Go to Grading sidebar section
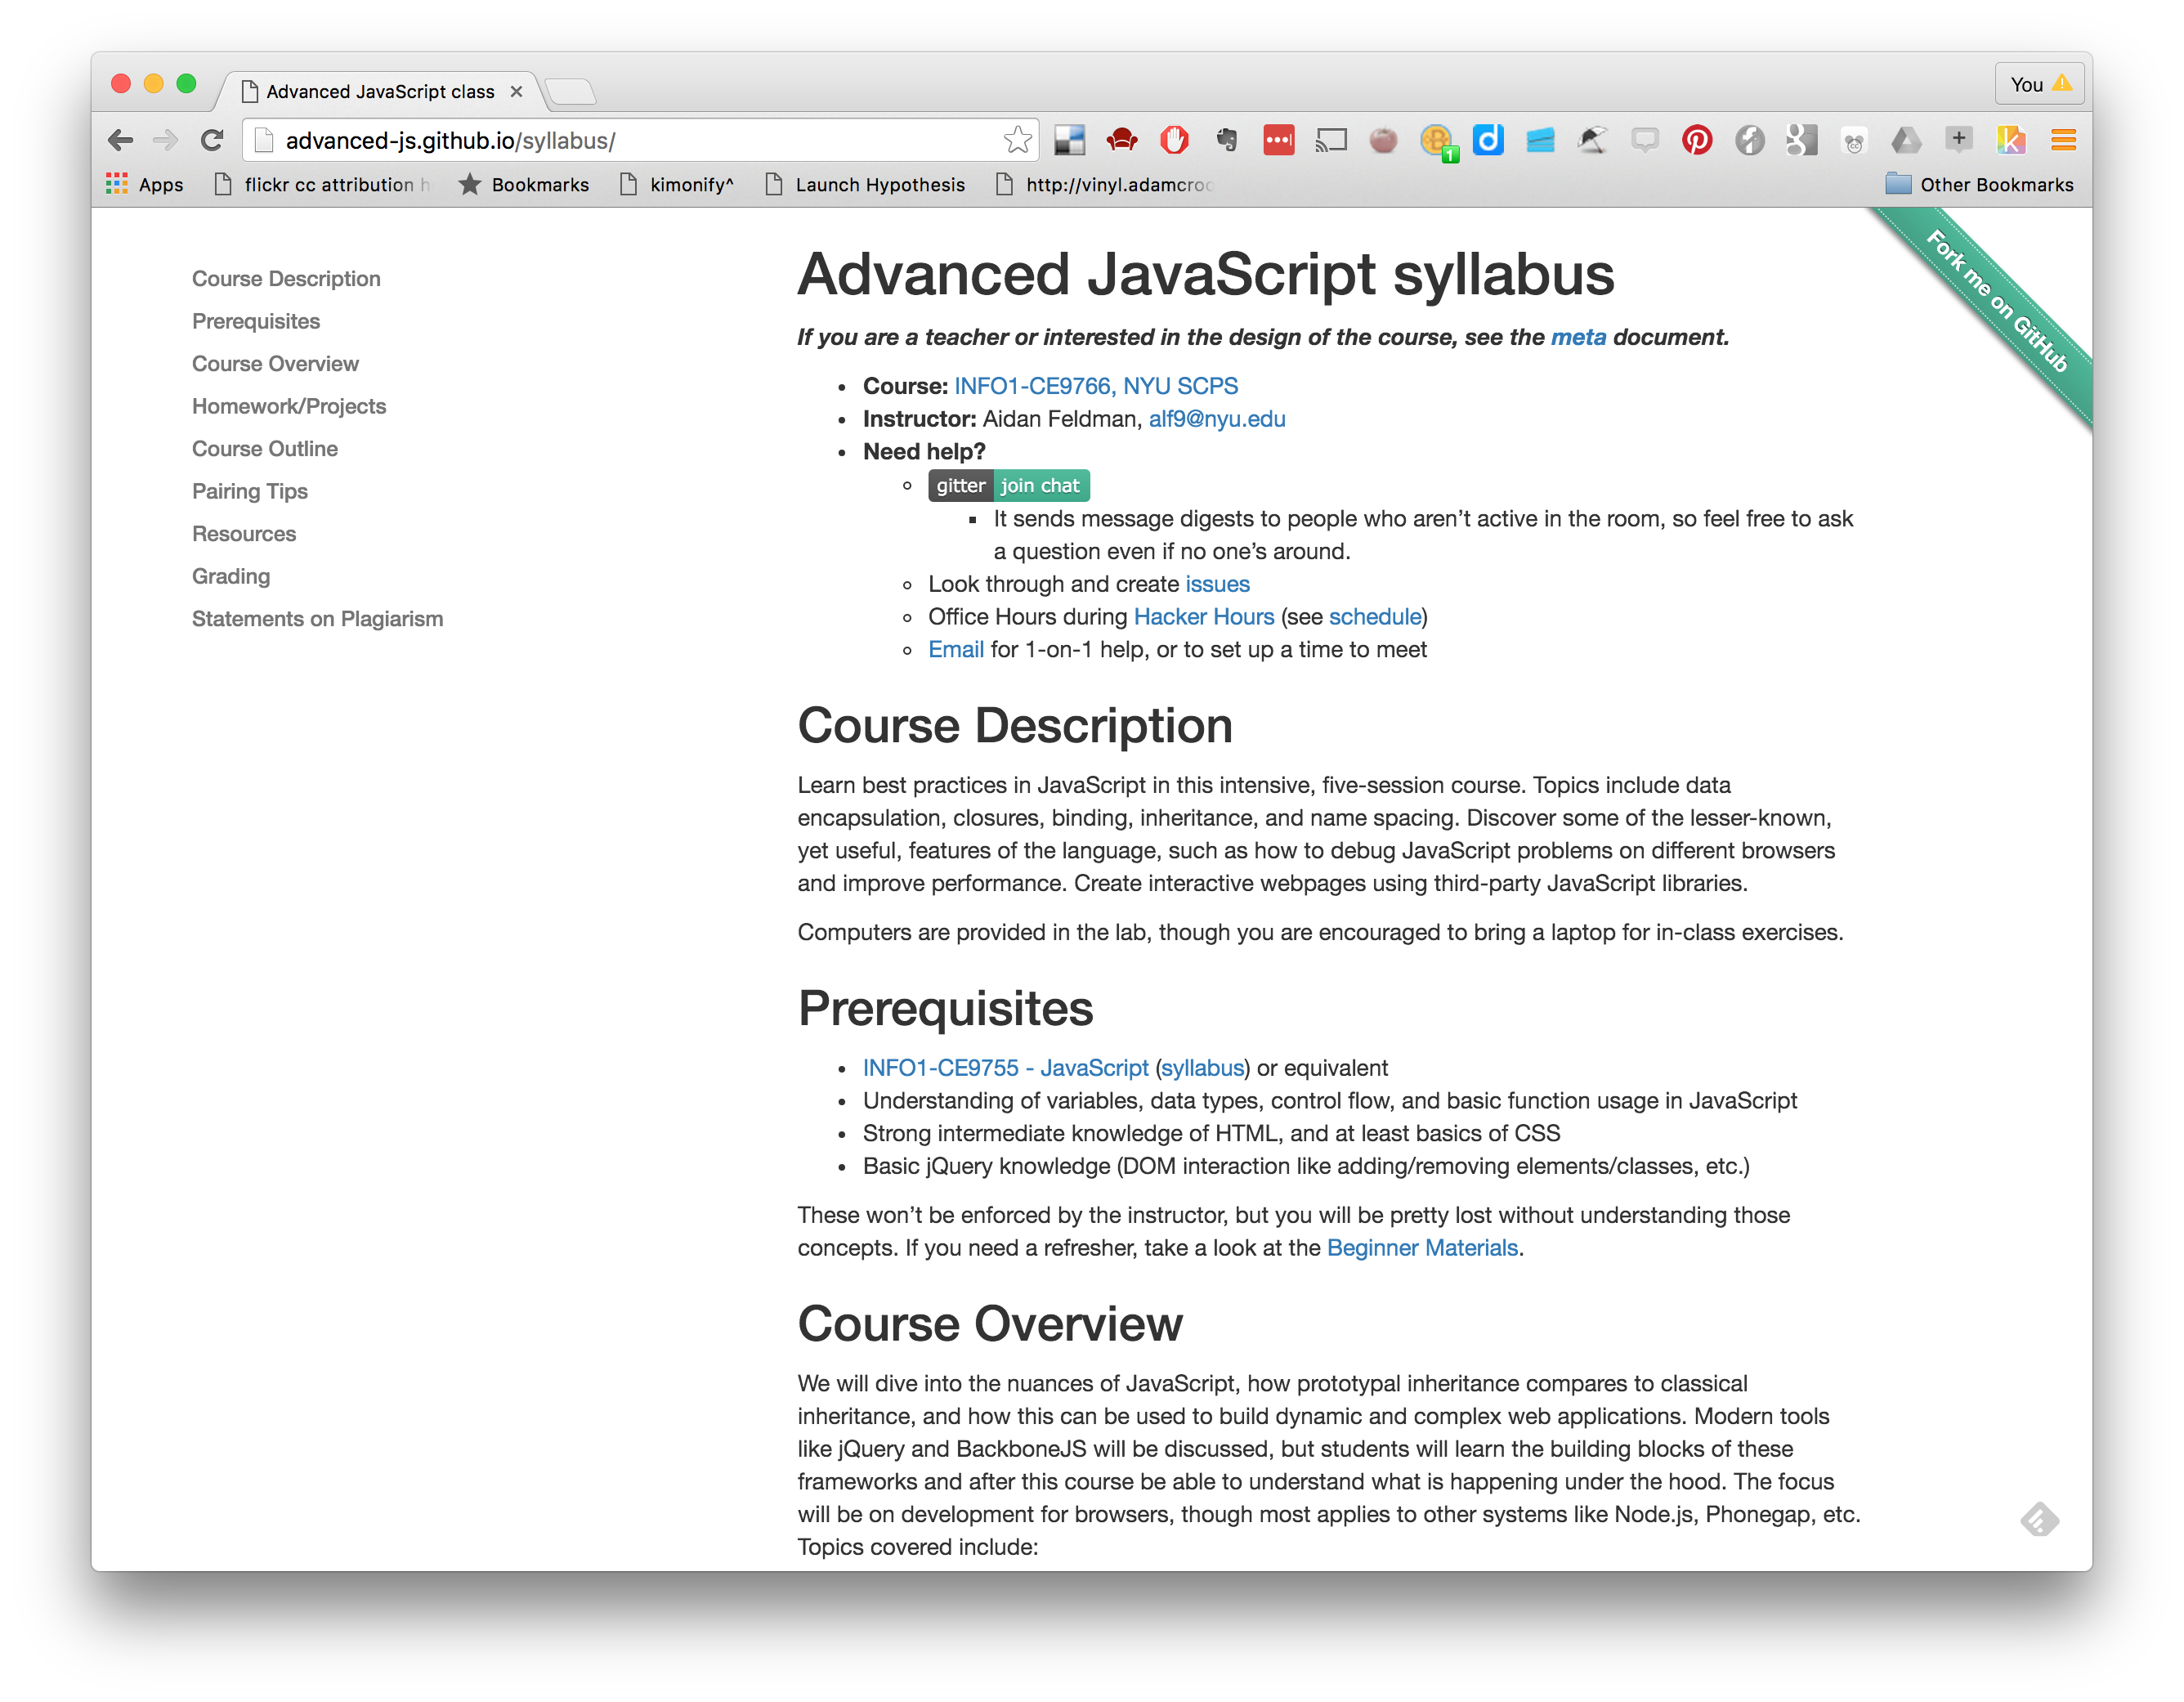 click(231, 576)
